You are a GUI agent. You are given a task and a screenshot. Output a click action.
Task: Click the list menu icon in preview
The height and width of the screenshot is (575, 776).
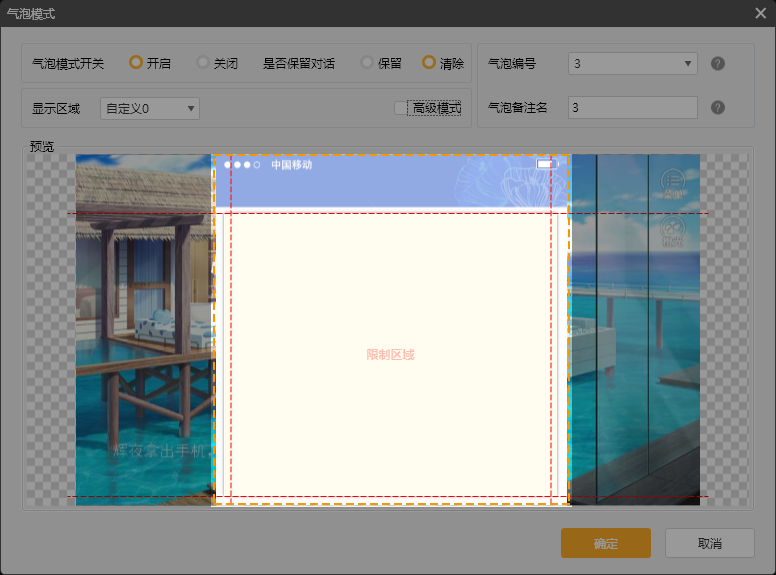(672, 181)
